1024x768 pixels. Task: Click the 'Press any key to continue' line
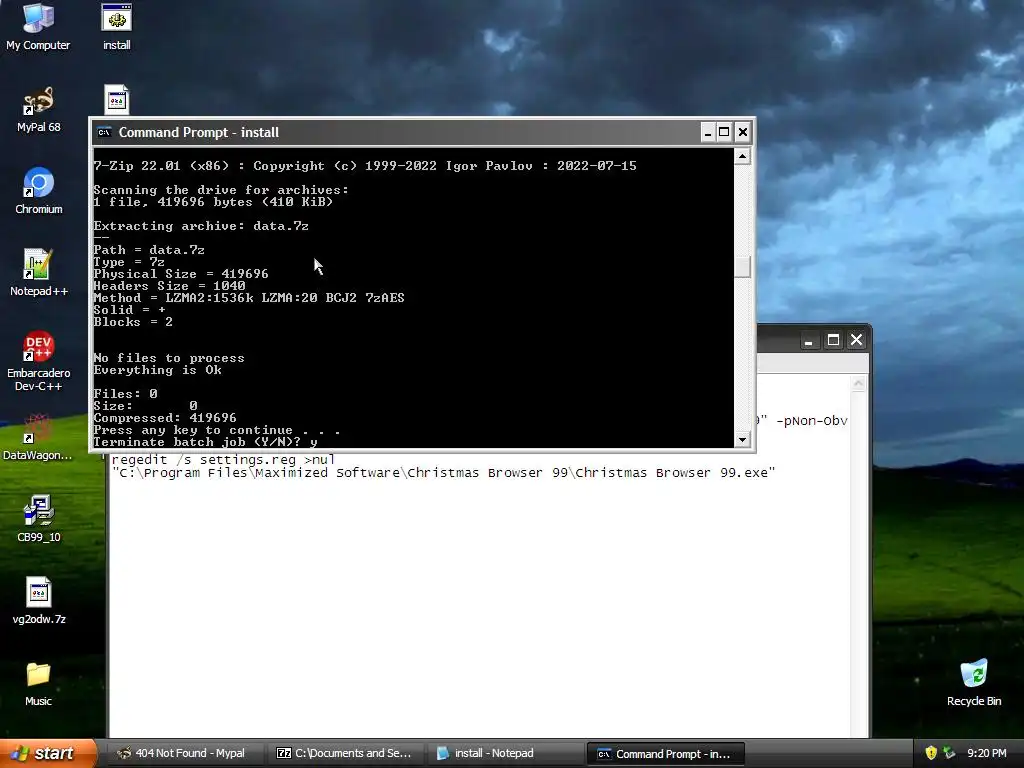click(216, 430)
